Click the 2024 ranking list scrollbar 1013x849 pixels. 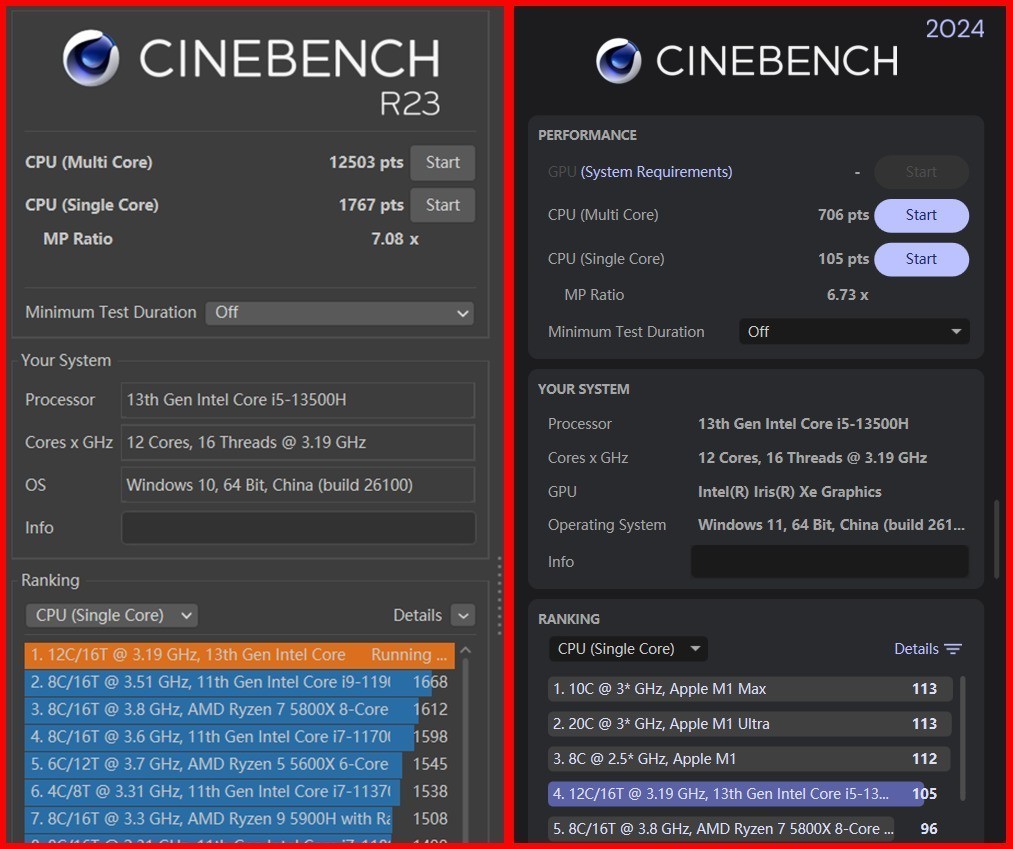[x=963, y=738]
